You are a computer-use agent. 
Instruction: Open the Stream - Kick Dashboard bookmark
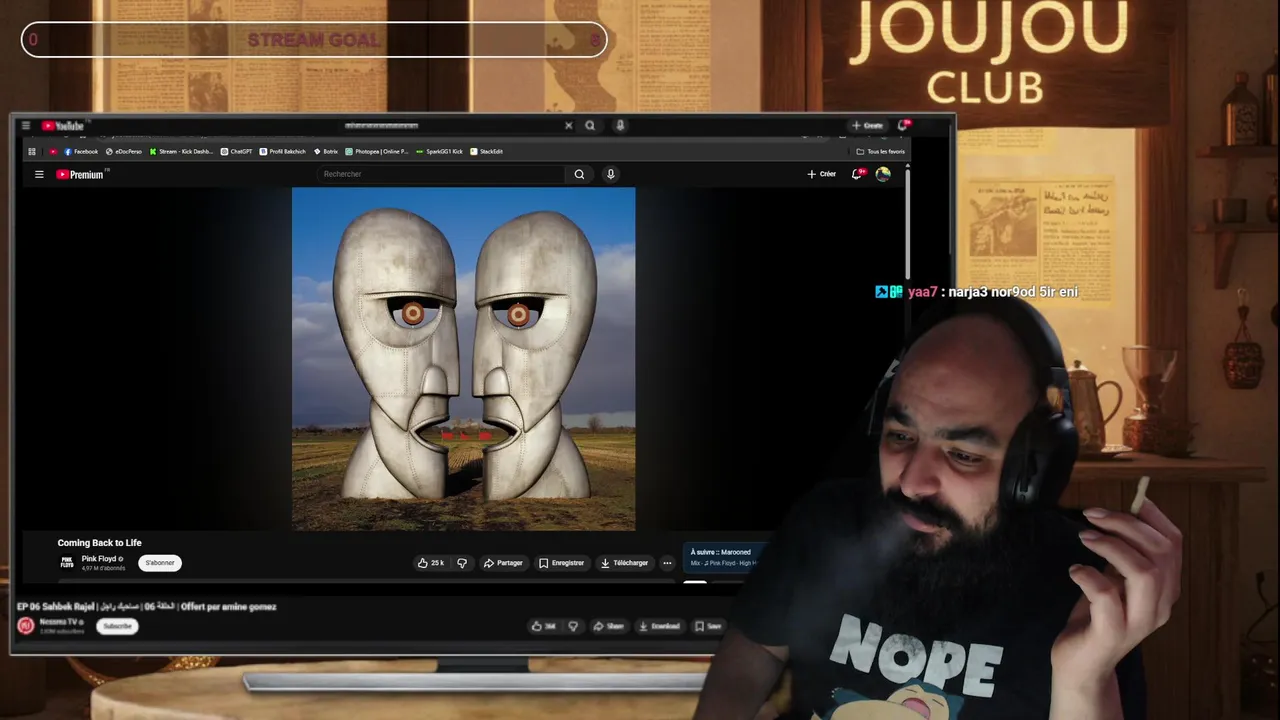click(181, 152)
